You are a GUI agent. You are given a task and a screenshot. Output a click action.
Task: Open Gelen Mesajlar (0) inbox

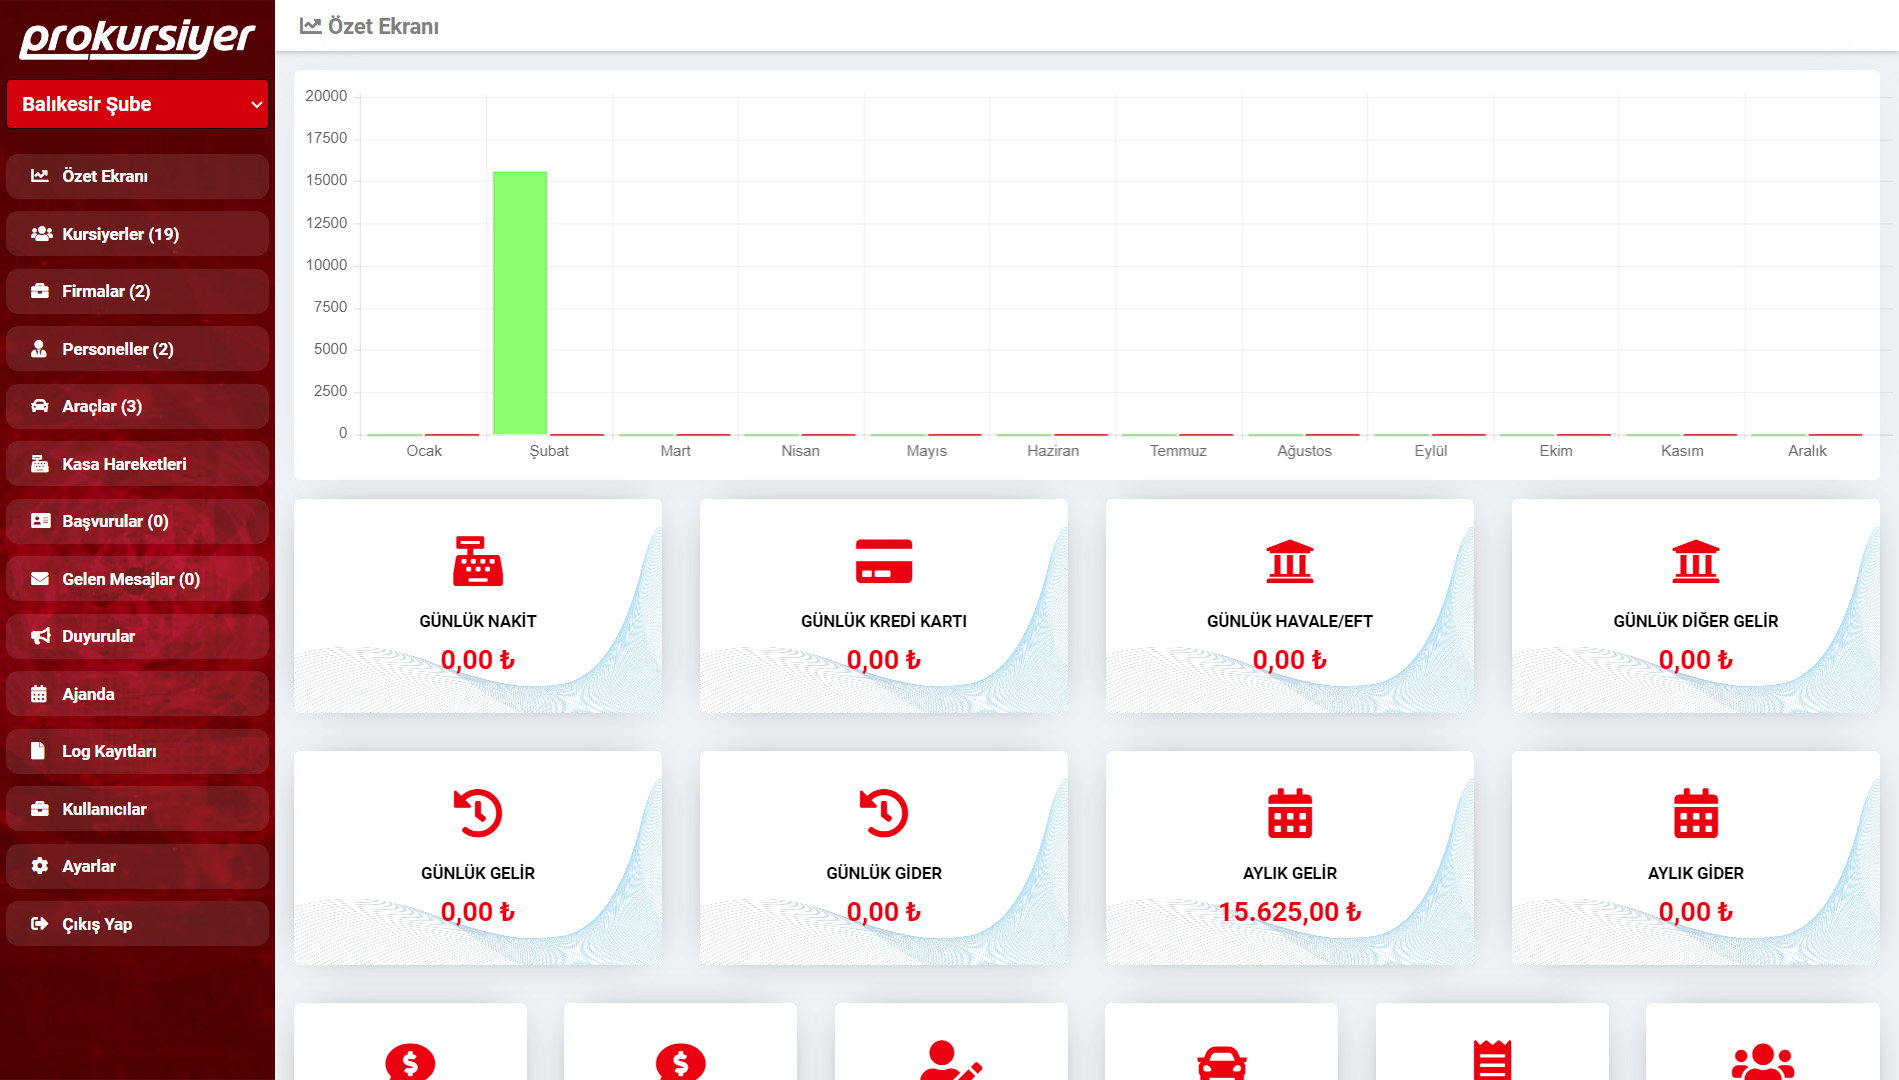pos(137,579)
